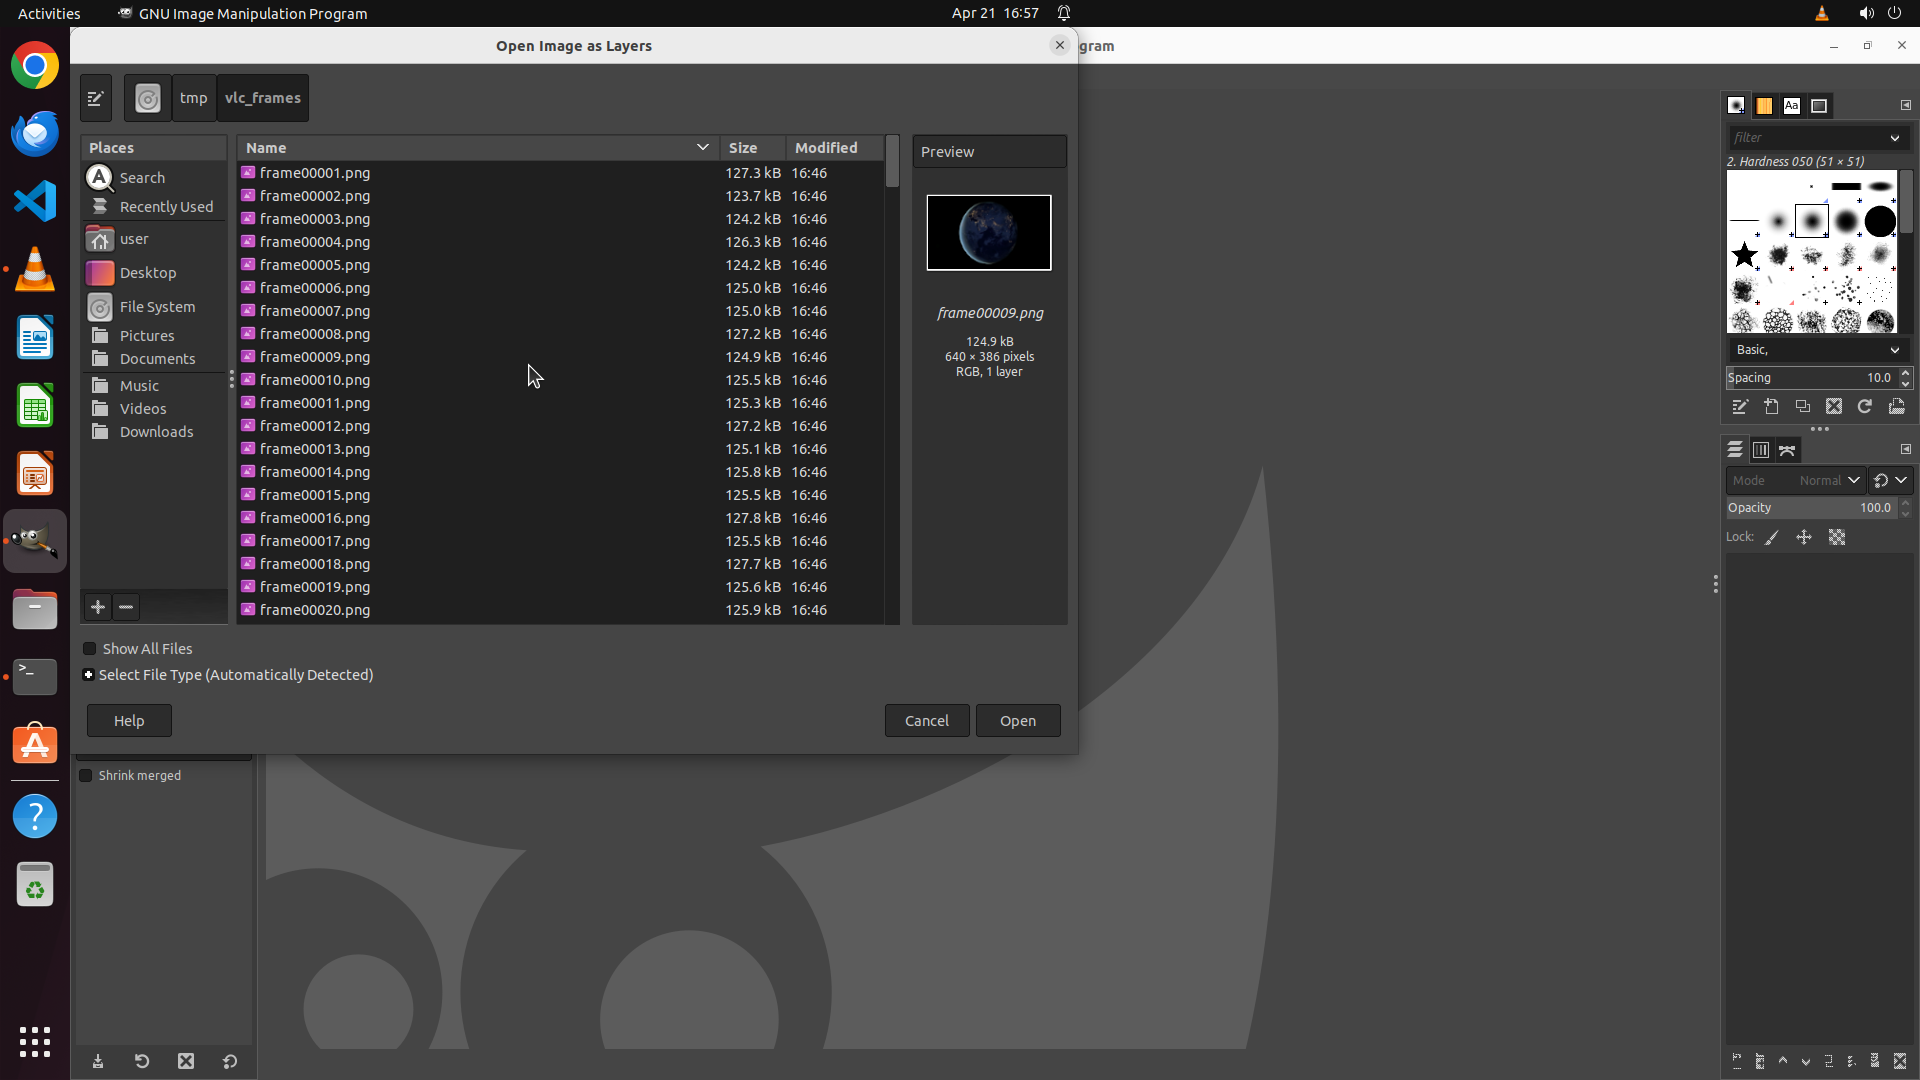Click lock position and size icon

tap(1804, 538)
